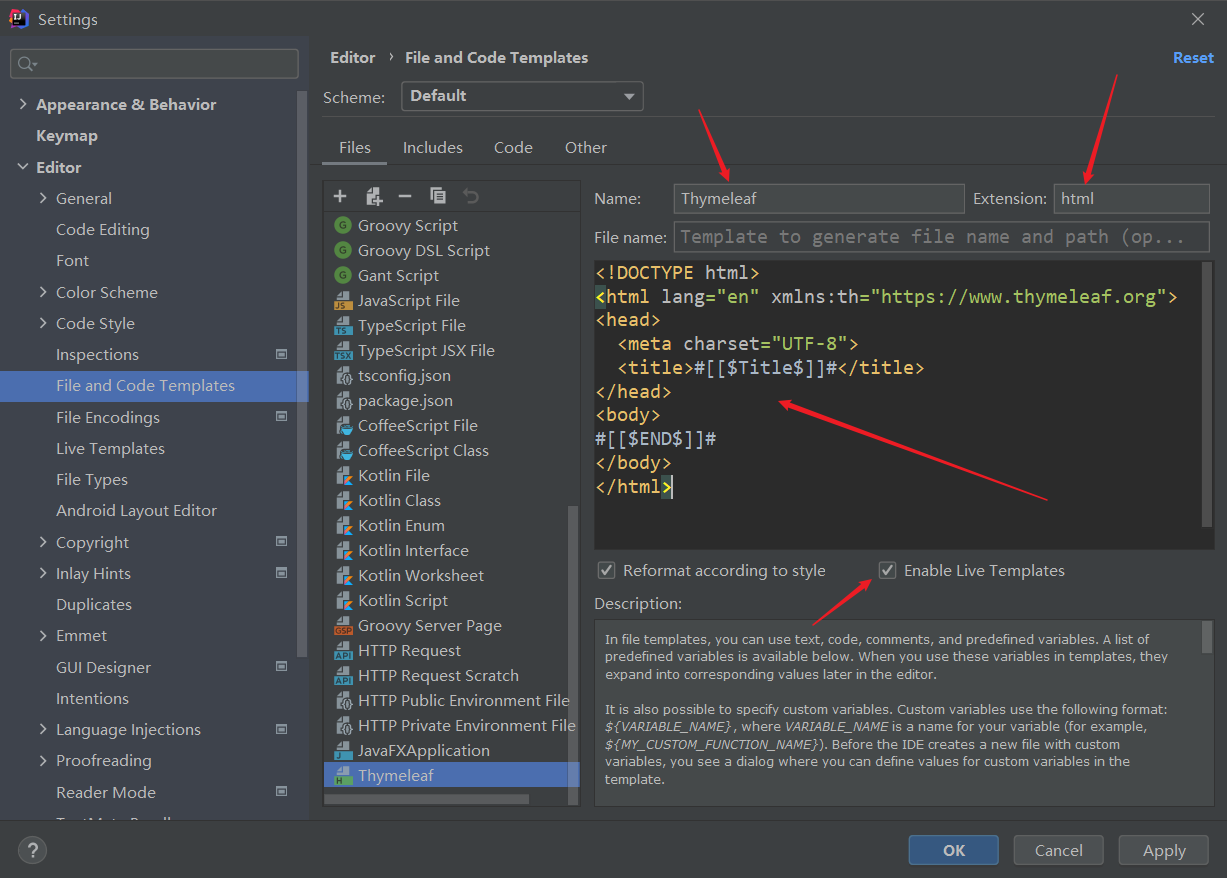Viewport: 1227px width, 878px height.
Task: Click the Remove template minus icon
Action: 405,196
